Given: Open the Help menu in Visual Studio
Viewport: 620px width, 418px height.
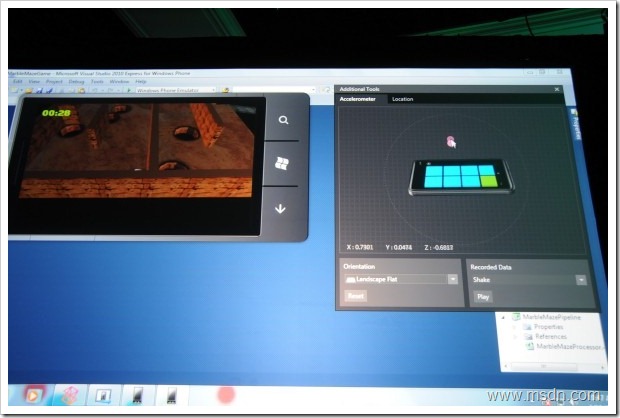Looking at the screenshot, I should point(141,81).
